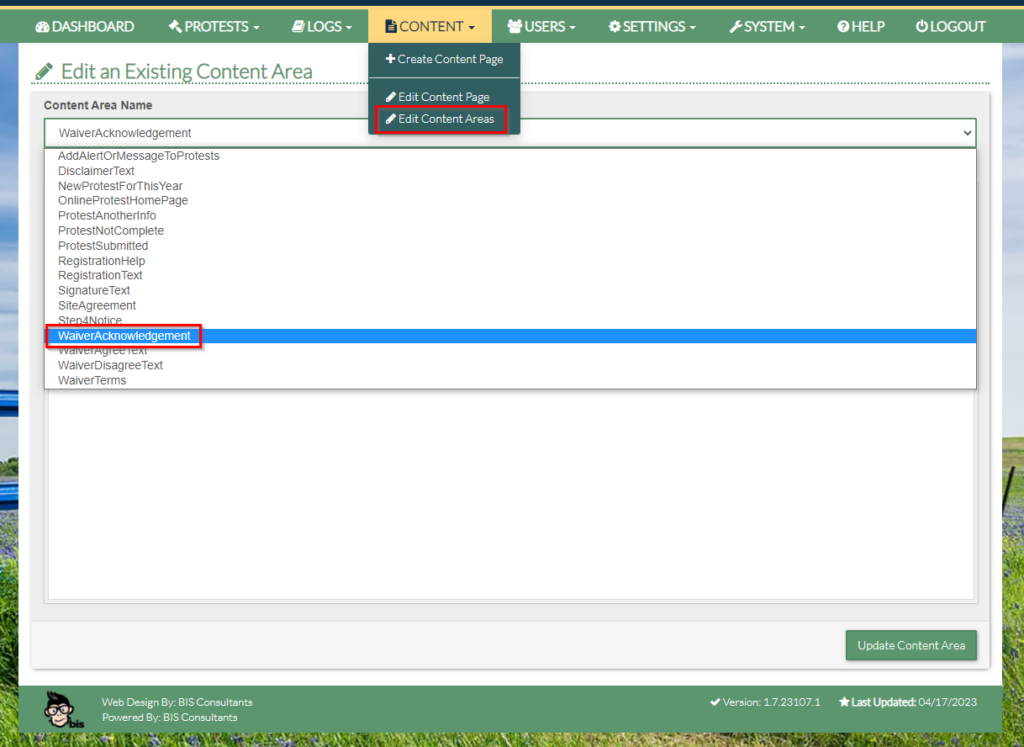The width and height of the screenshot is (1024, 747).
Task: Choose RegistrationHelp from the list
Action: pos(101,261)
